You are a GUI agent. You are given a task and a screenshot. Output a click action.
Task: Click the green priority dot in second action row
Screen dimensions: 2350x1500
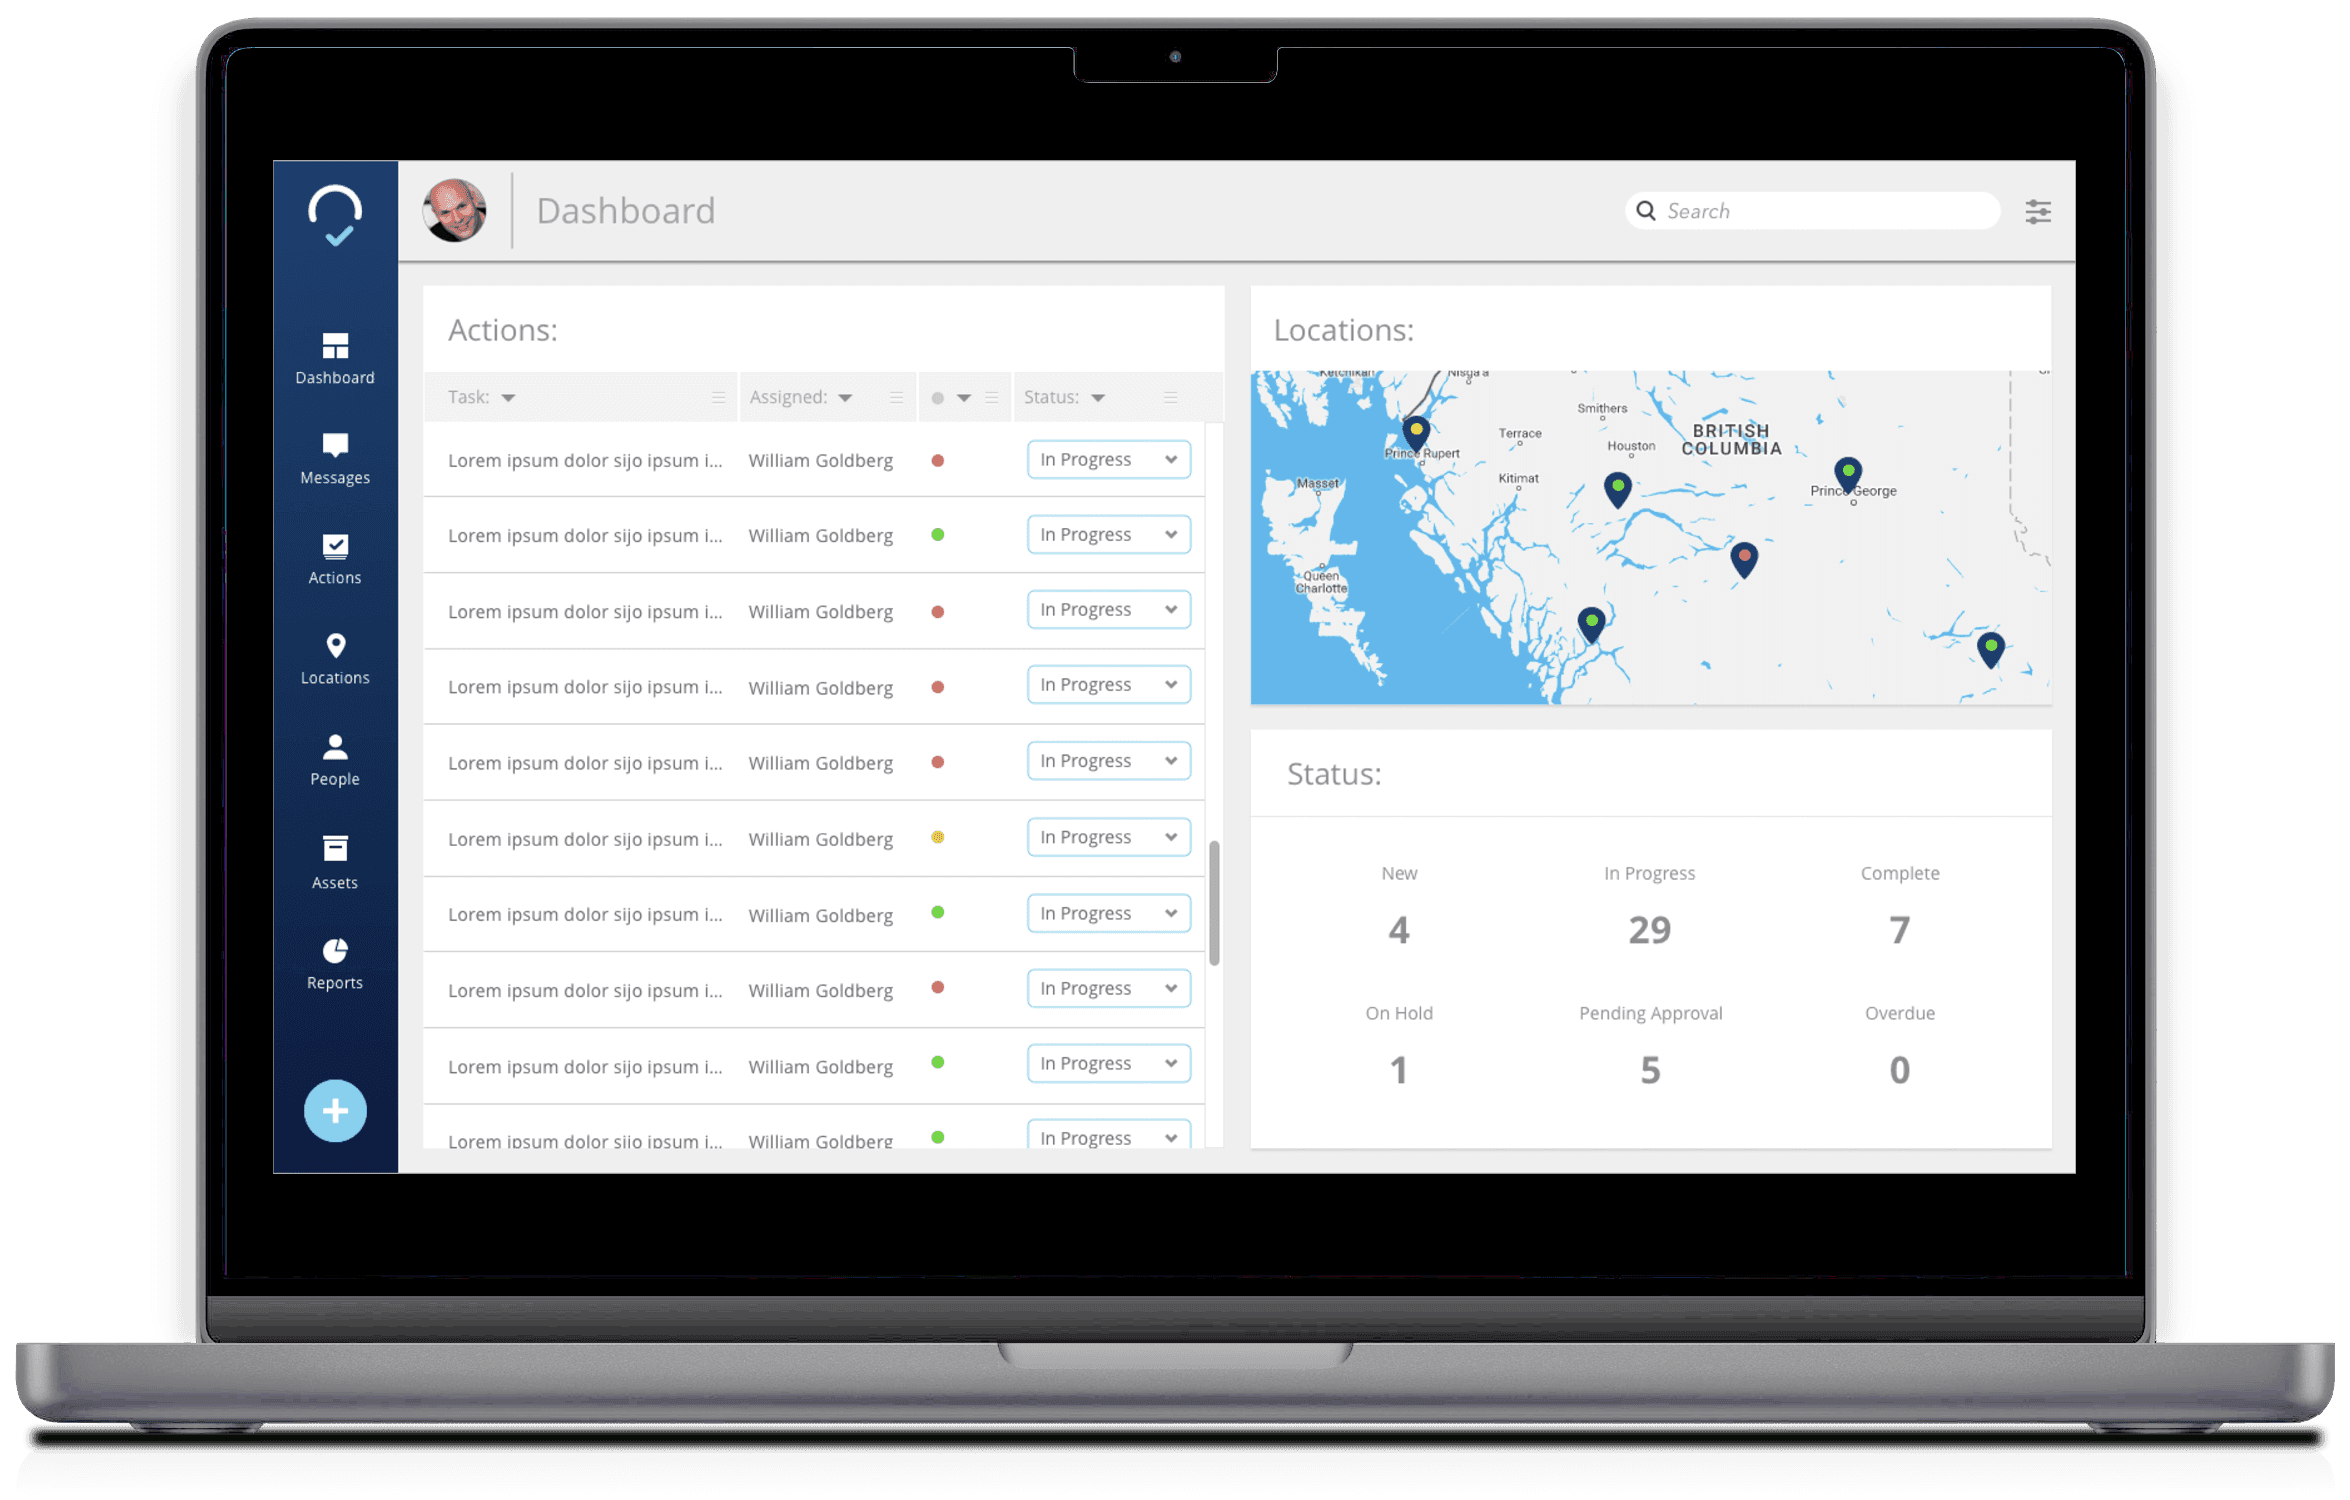click(937, 535)
